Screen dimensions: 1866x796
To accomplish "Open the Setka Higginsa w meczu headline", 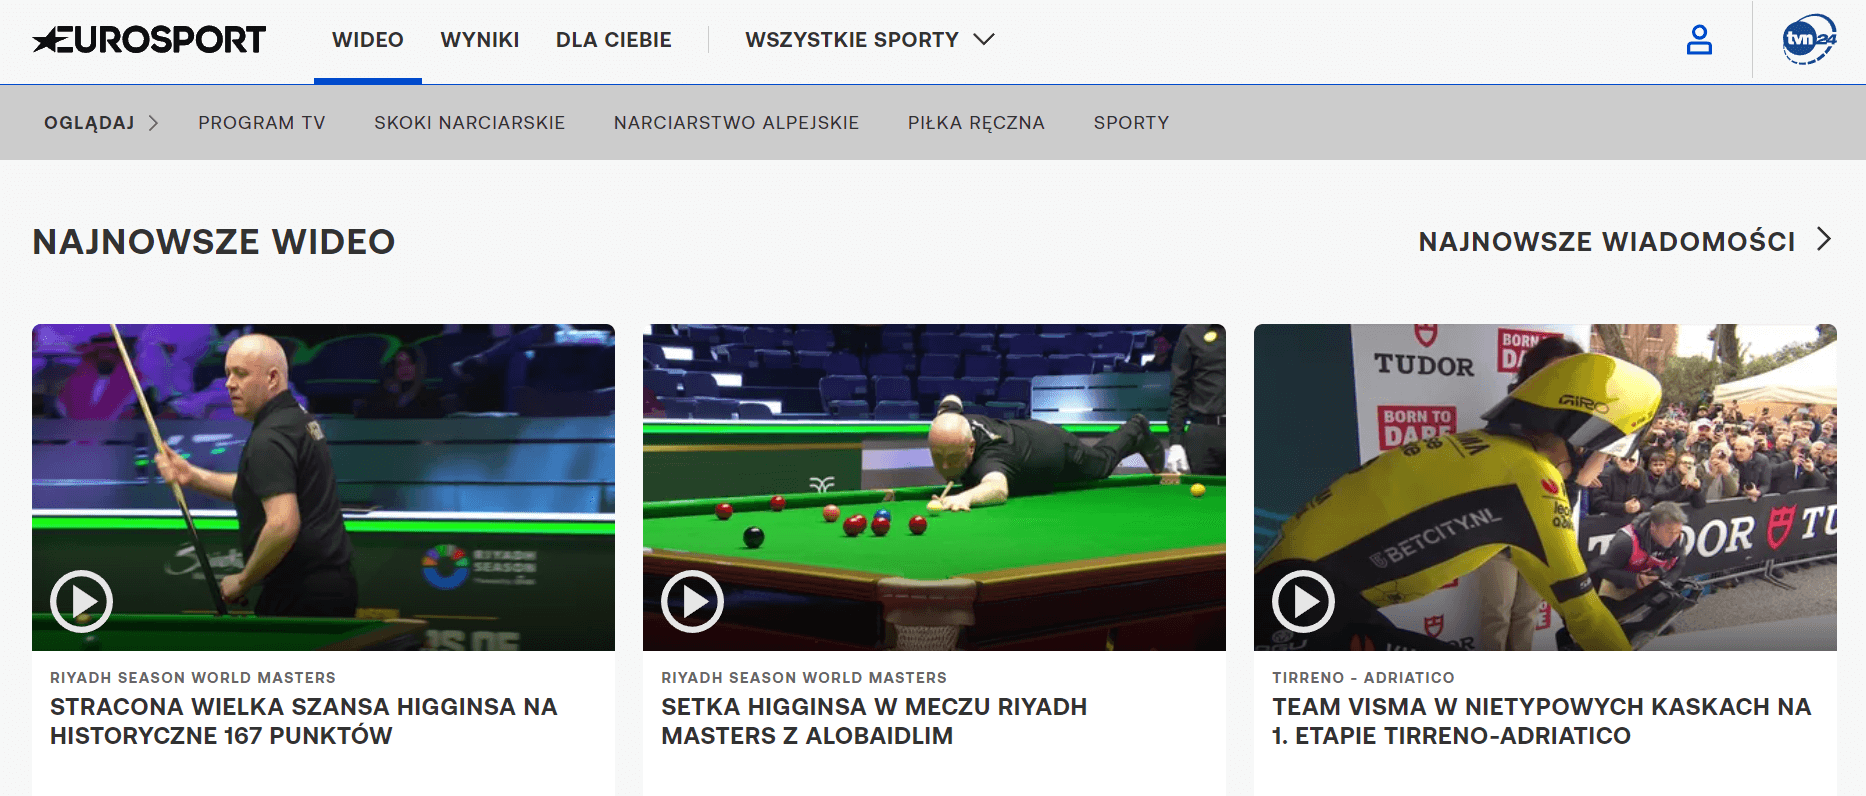I will tap(874, 721).
